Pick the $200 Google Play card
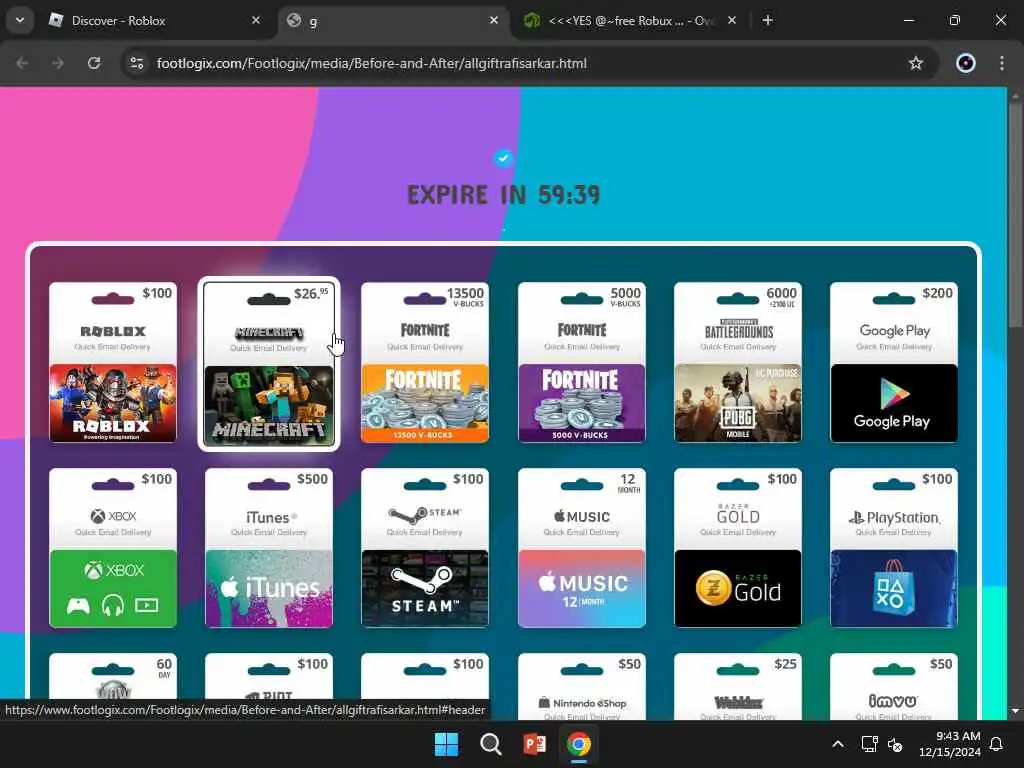Screen dimensions: 1024x768 click(x=894, y=362)
